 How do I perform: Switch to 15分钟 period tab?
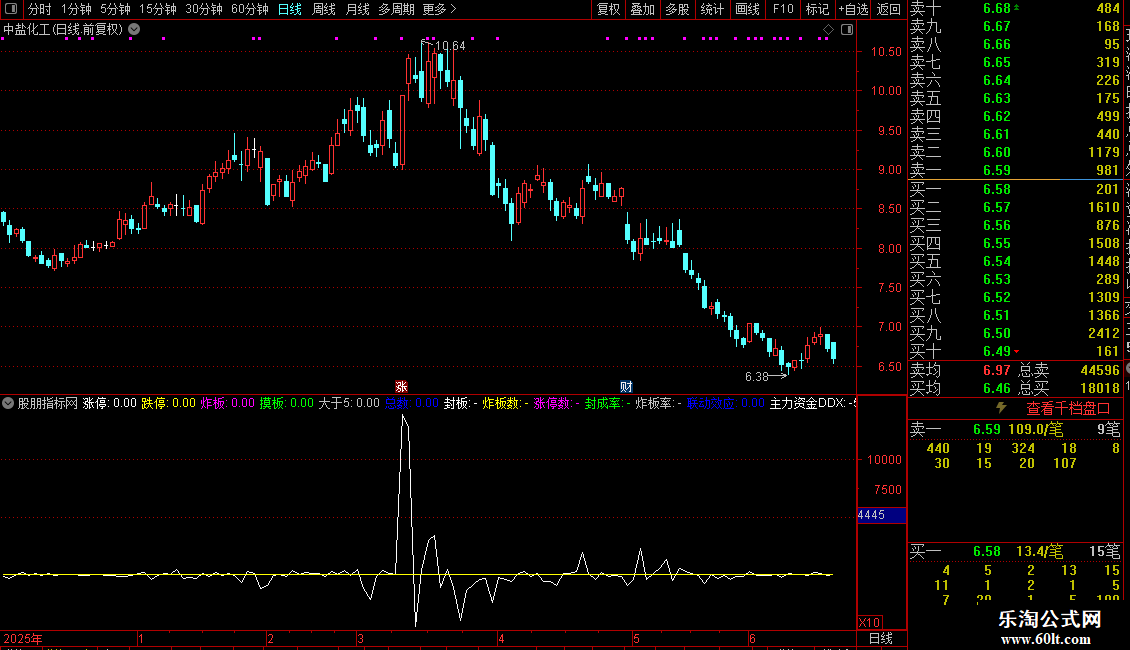(x=158, y=9)
